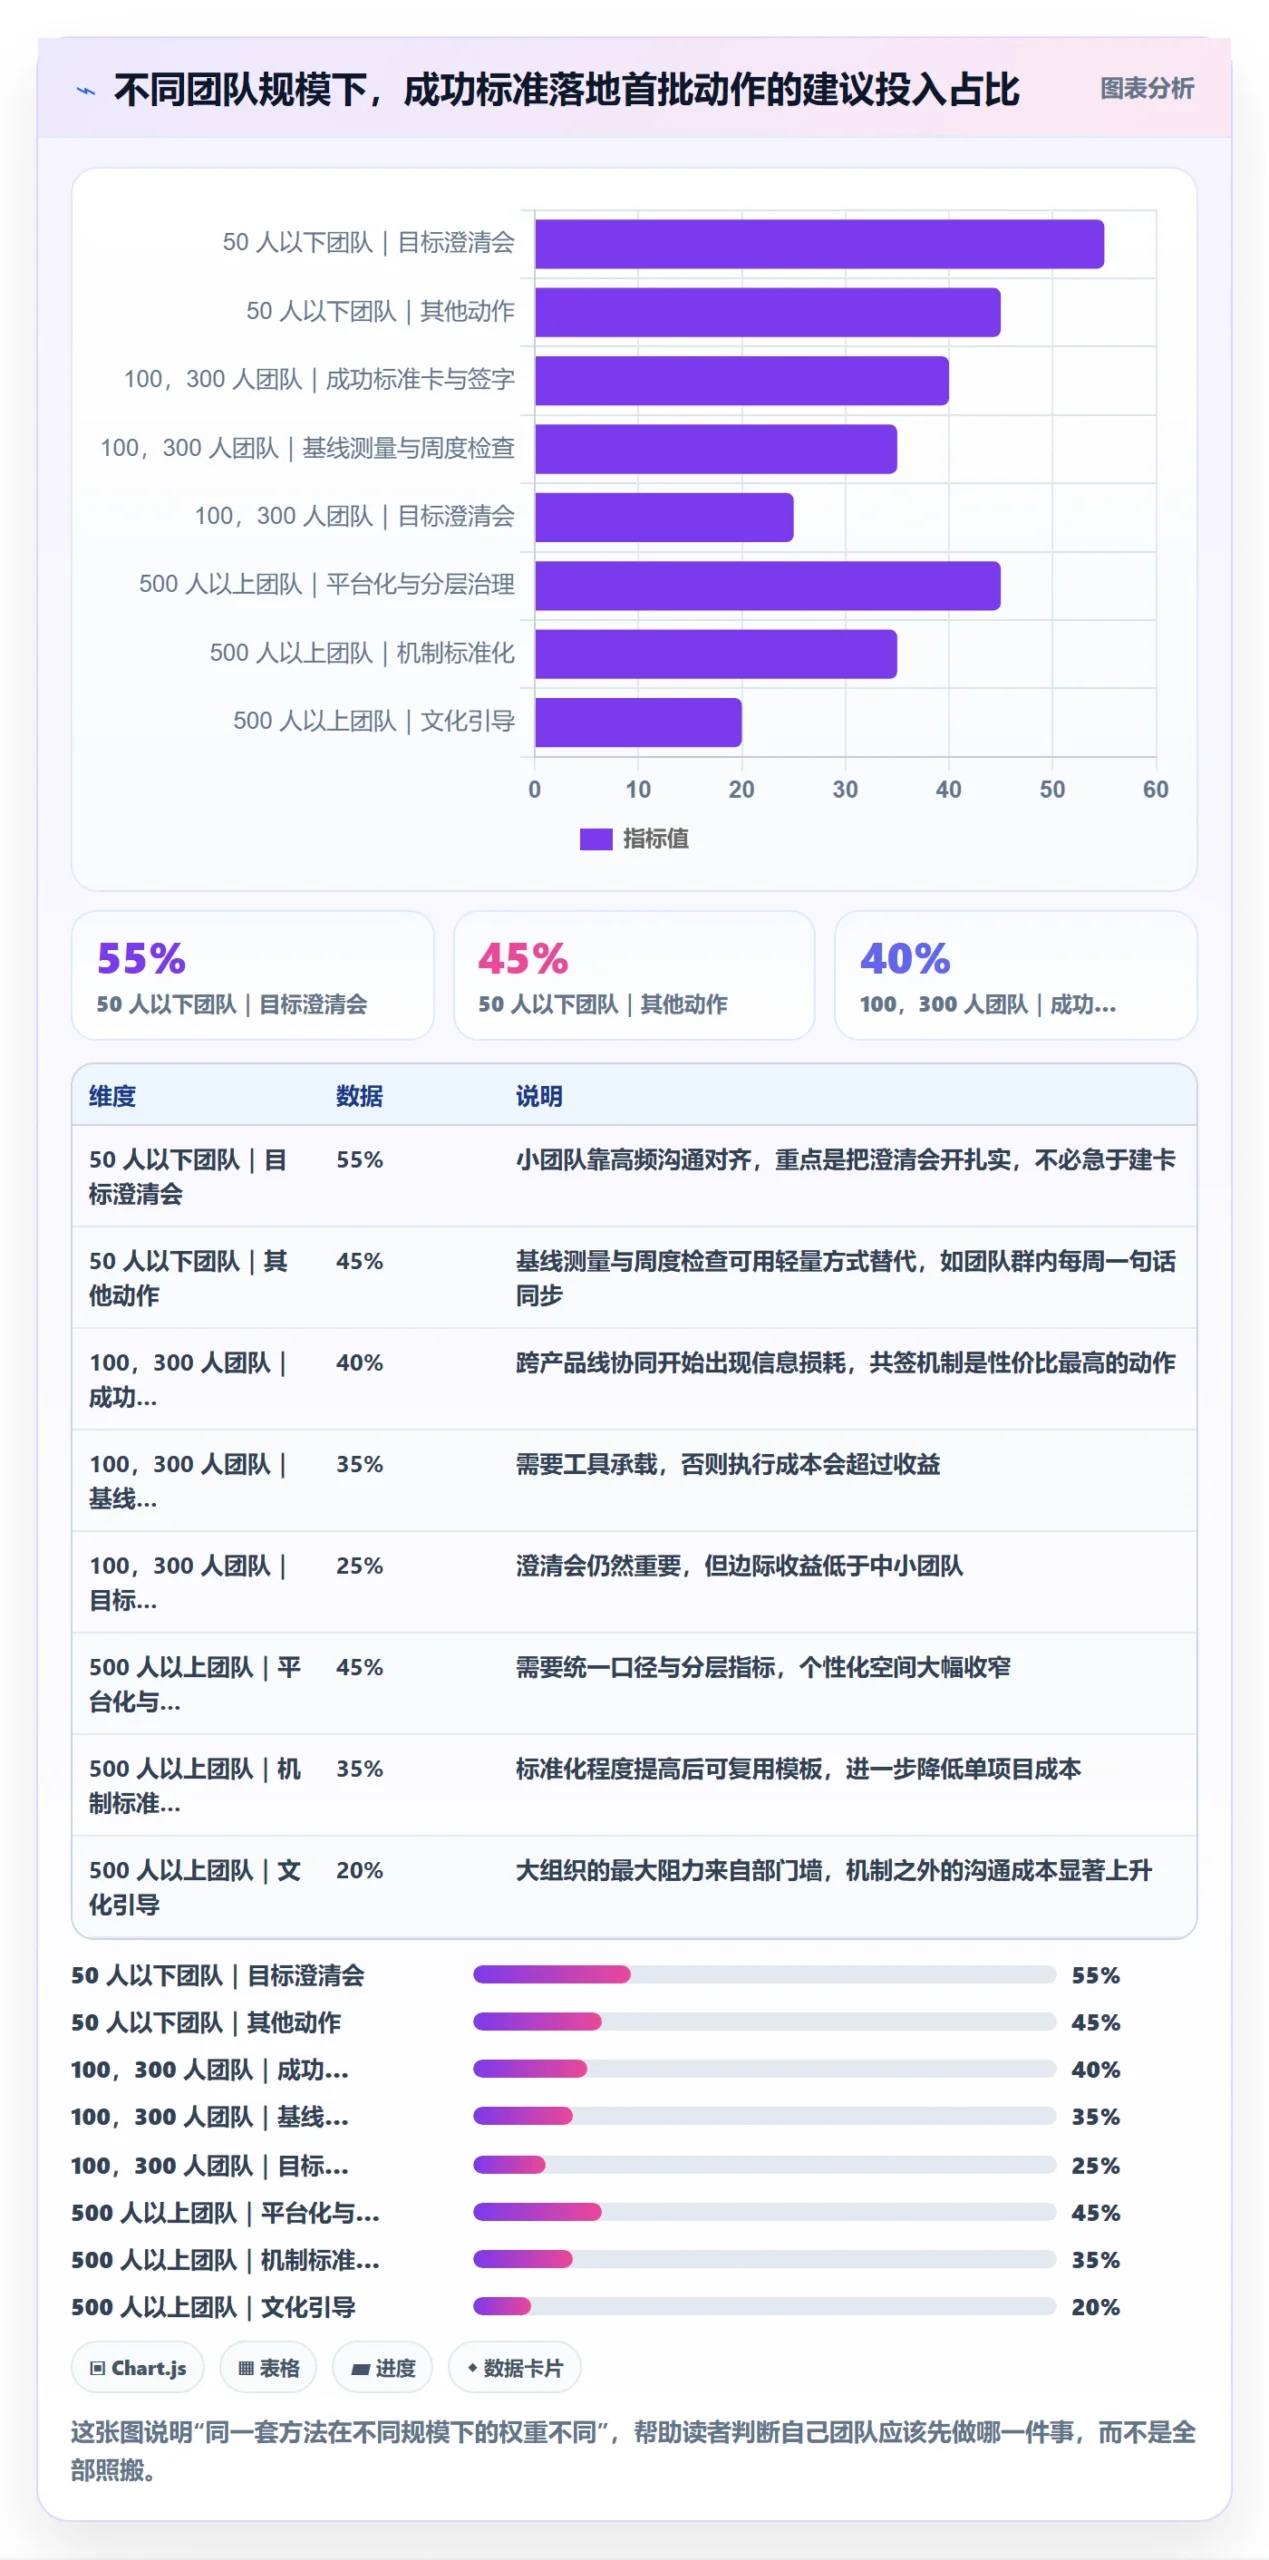Screen dimensions: 1269x2560
Task: Click the 40% progress bar for 100，300 人团队｜成功…
Action: (764, 2069)
